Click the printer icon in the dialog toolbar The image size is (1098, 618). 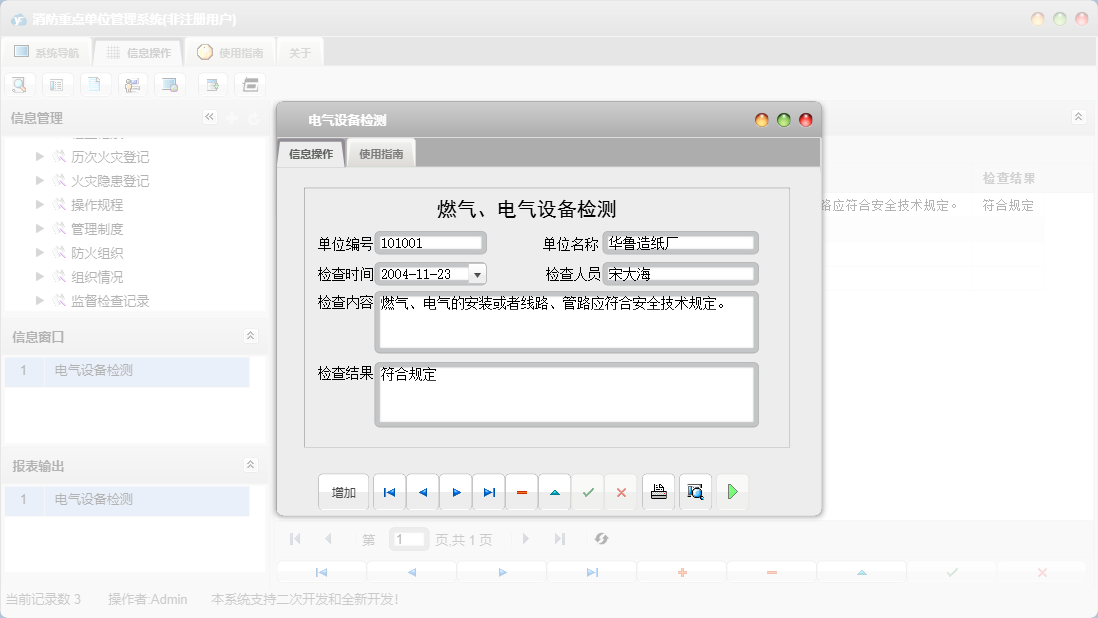(x=658, y=491)
